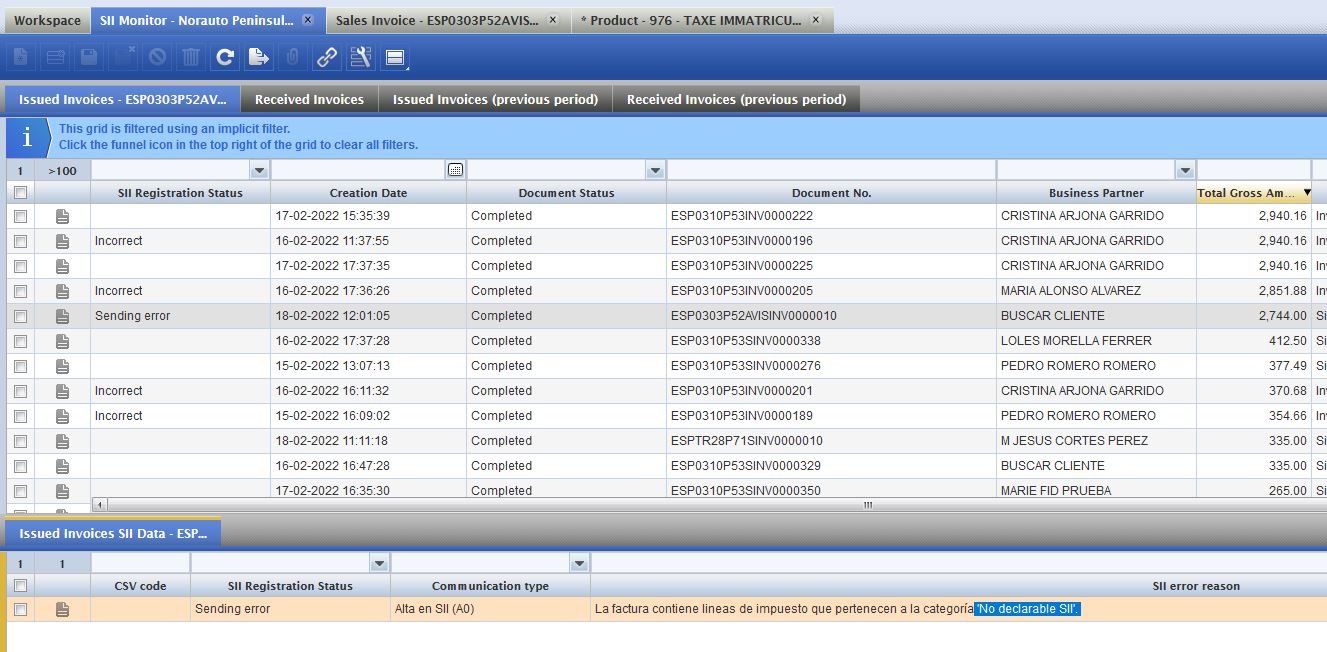Open the Workspace tab

(x=47, y=20)
